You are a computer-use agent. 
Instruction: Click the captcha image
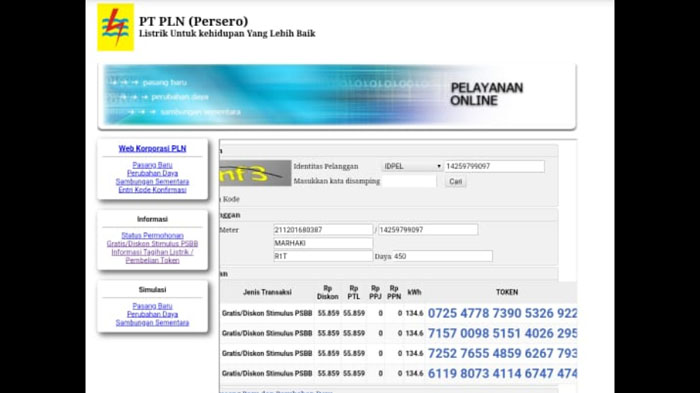[x=255, y=173]
